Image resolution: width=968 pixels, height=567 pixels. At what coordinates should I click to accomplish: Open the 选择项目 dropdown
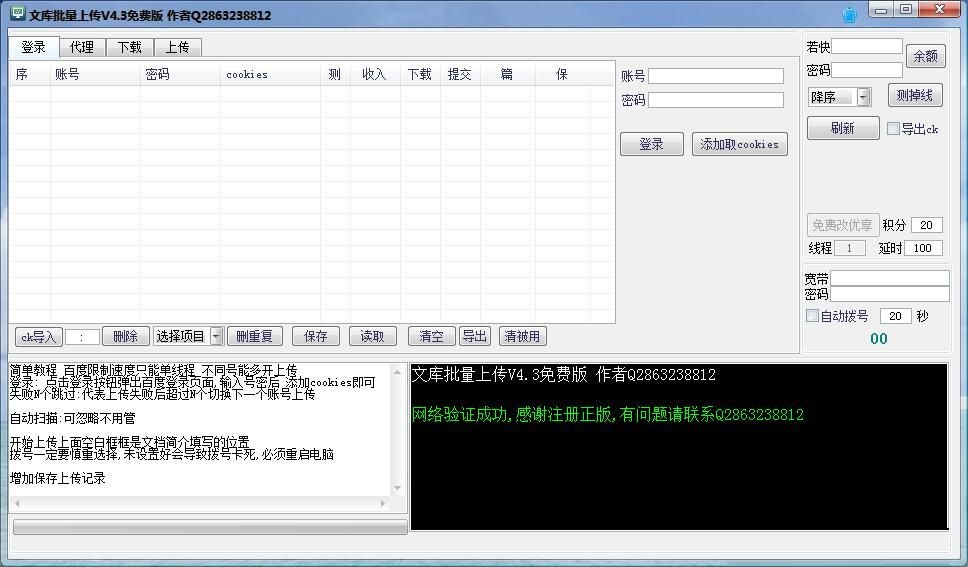[x=216, y=337]
